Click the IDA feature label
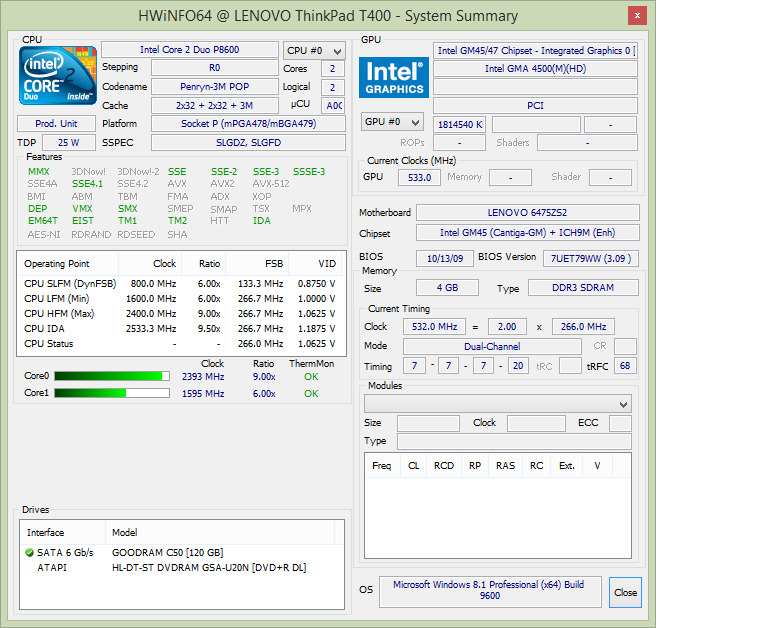This screenshot has width=768, height=628. [262, 221]
